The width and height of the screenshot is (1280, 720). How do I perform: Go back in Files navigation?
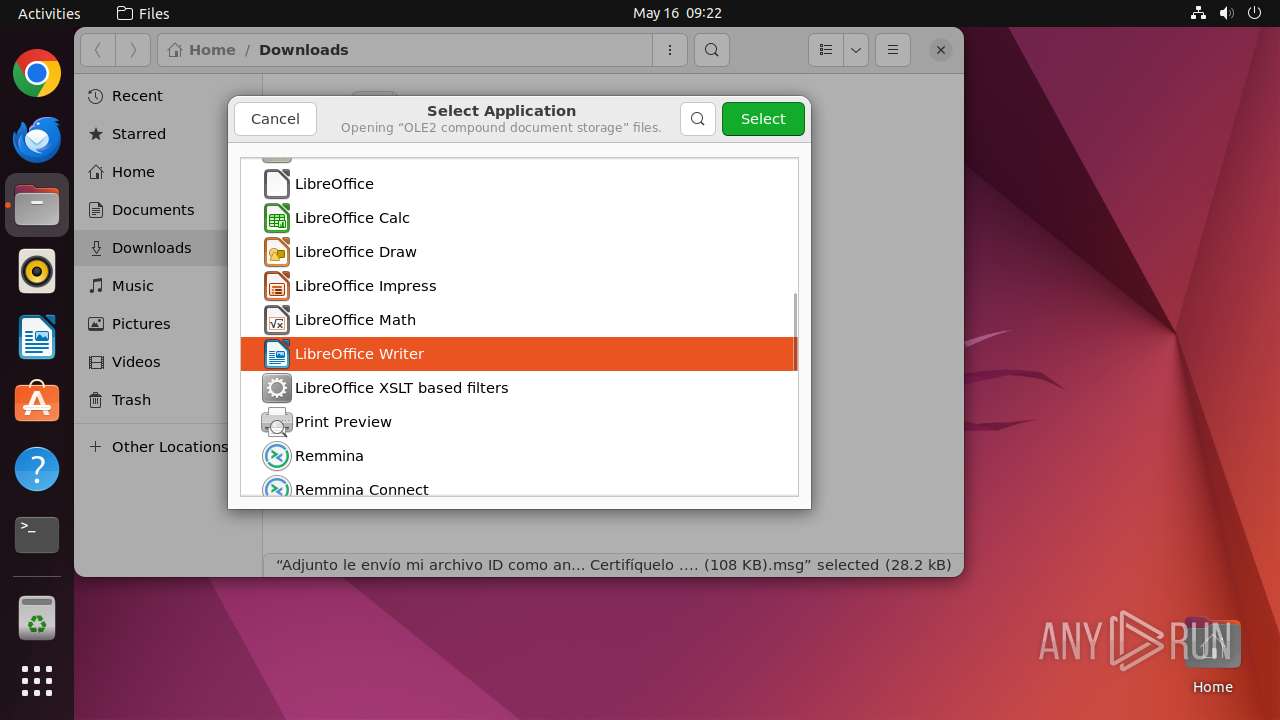coord(98,50)
